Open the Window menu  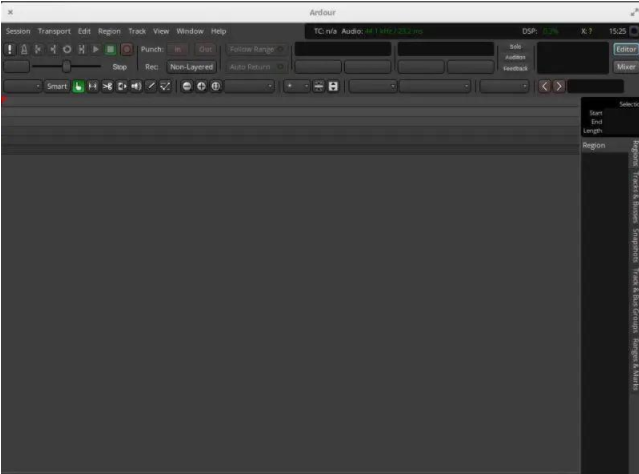click(190, 31)
